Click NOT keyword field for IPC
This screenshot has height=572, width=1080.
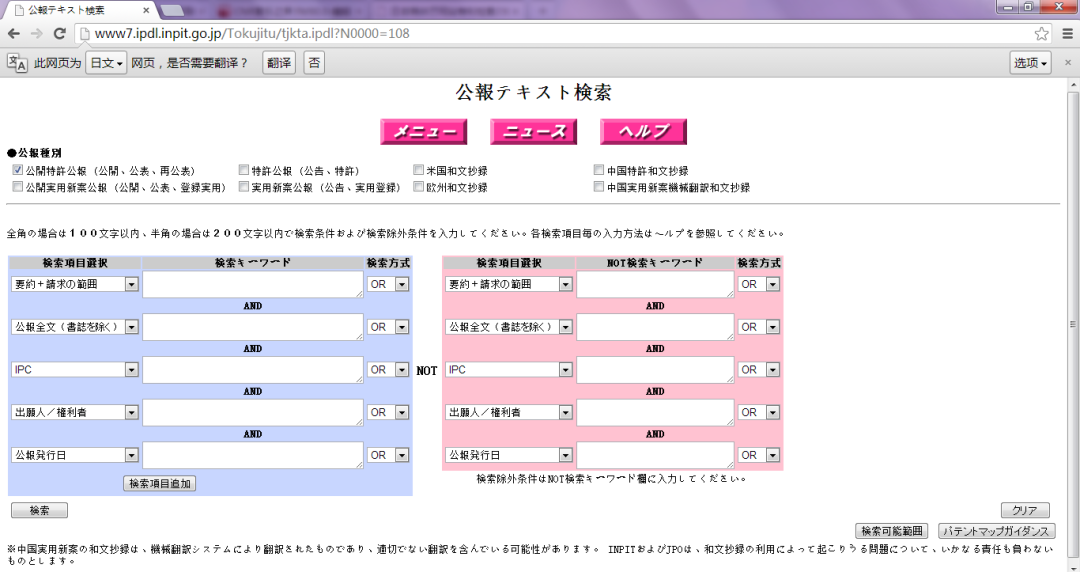coord(655,369)
